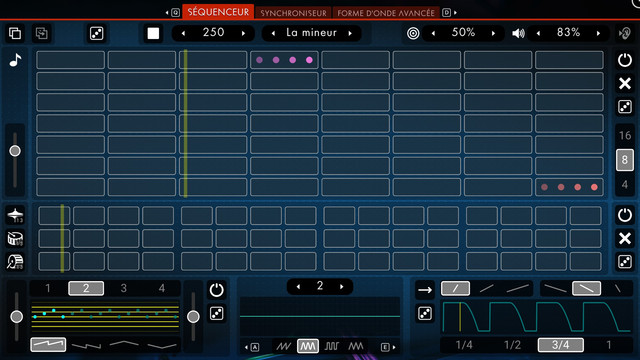Randomize the drum grid with dice
640x360 pixels.
coord(624,262)
